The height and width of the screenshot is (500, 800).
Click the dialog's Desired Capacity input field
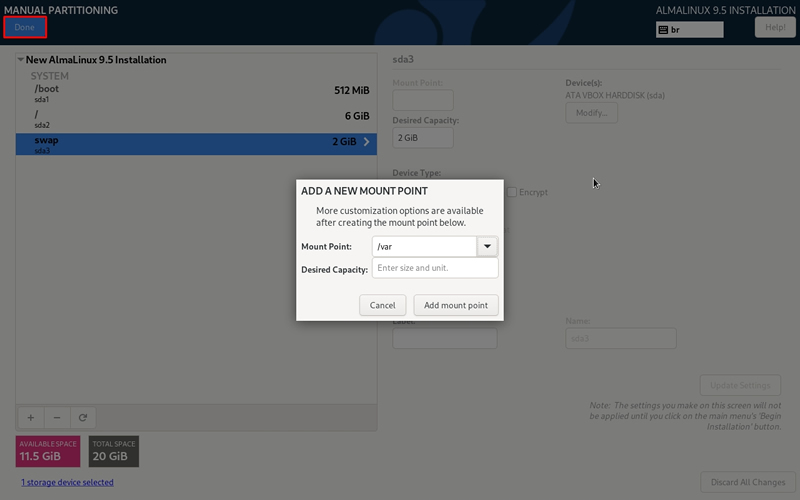(435, 268)
